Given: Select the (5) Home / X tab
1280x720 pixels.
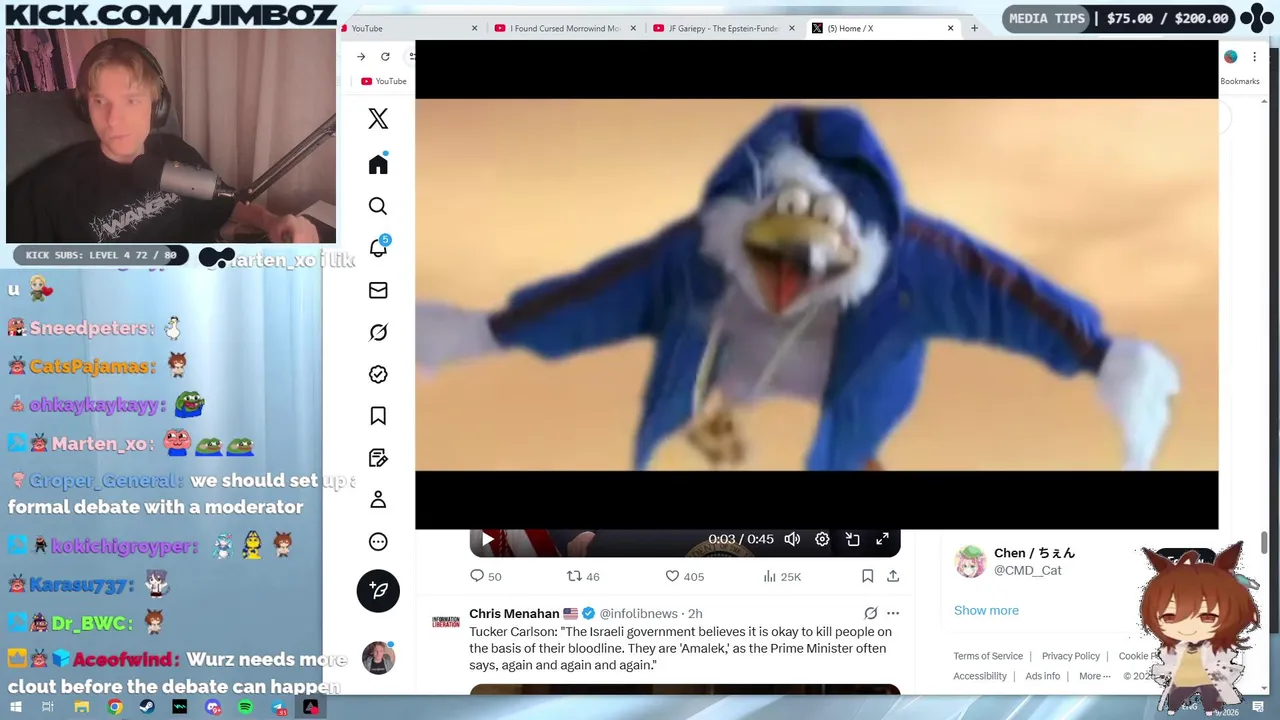Looking at the screenshot, I should pos(883,28).
